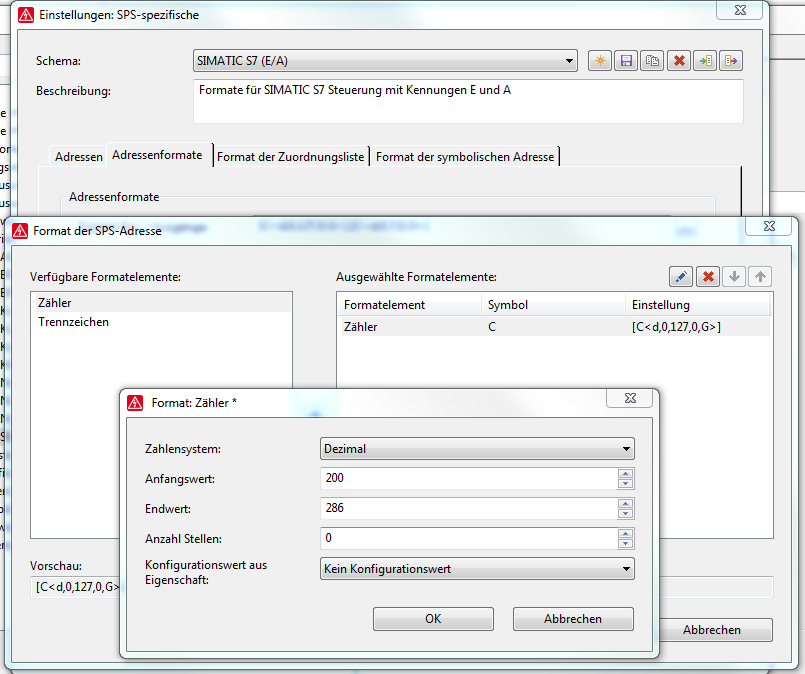Viewport: 805px width, 674px height.
Task: Increase the Endwert with its up arrow
Action: pos(625,504)
